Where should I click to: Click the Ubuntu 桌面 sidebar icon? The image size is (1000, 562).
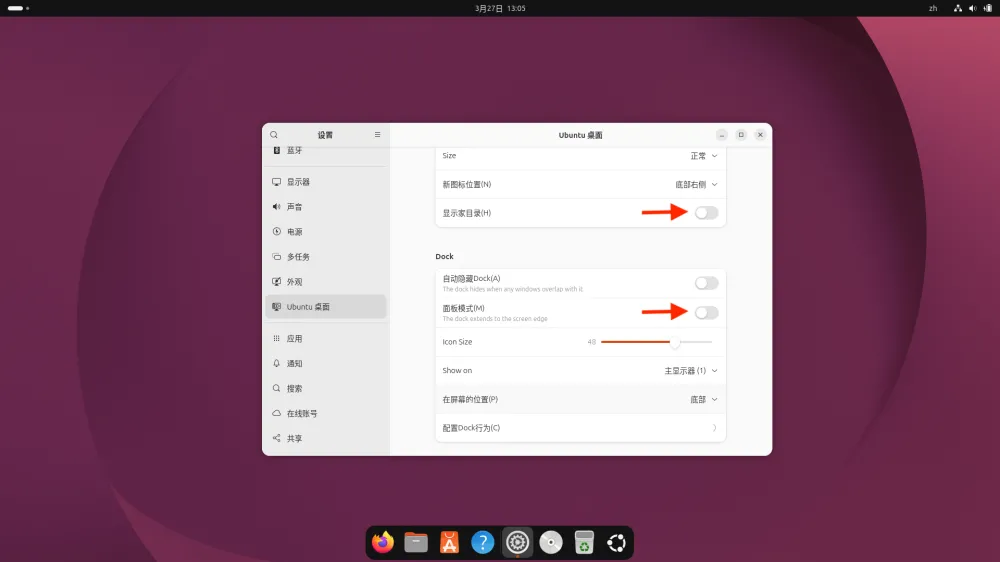[x=276, y=307]
